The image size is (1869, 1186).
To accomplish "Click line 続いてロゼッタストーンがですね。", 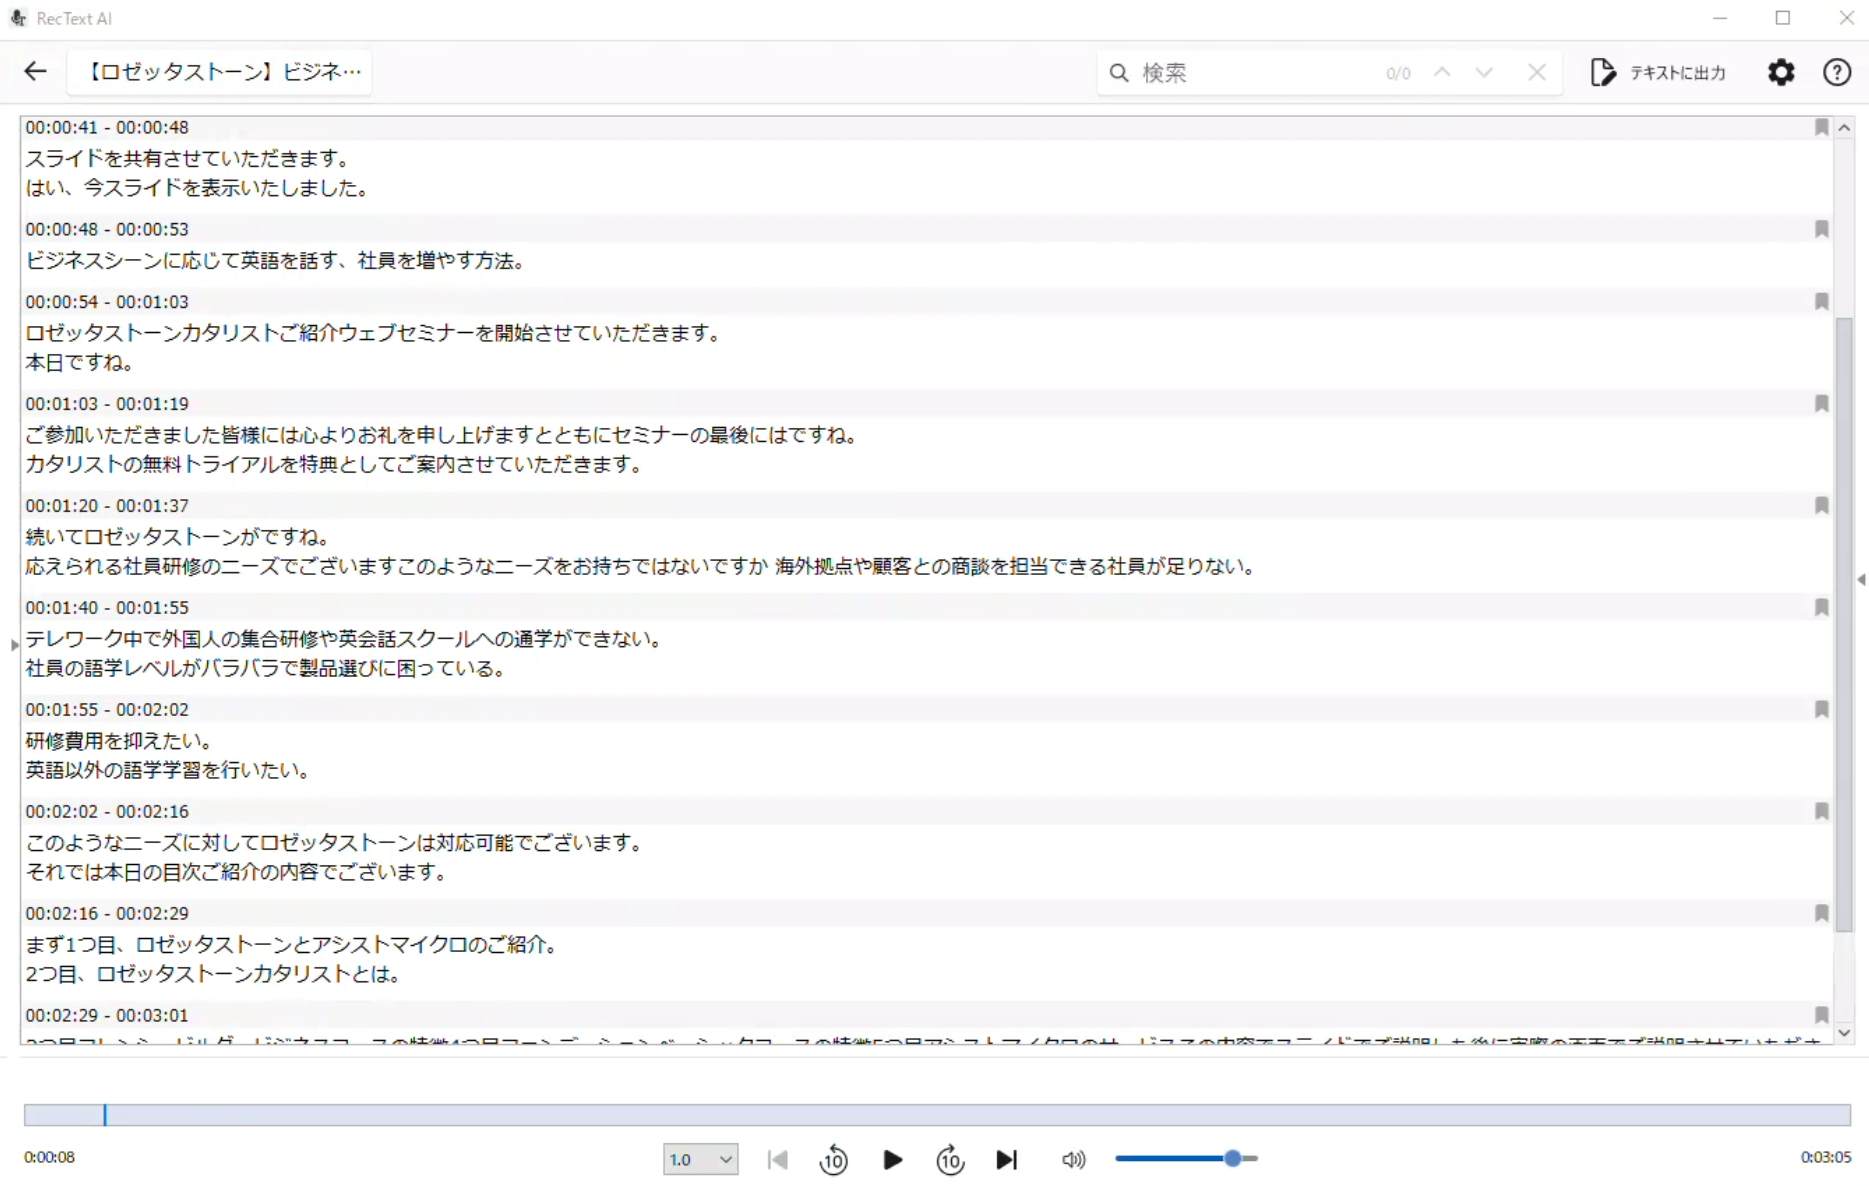I will (178, 536).
